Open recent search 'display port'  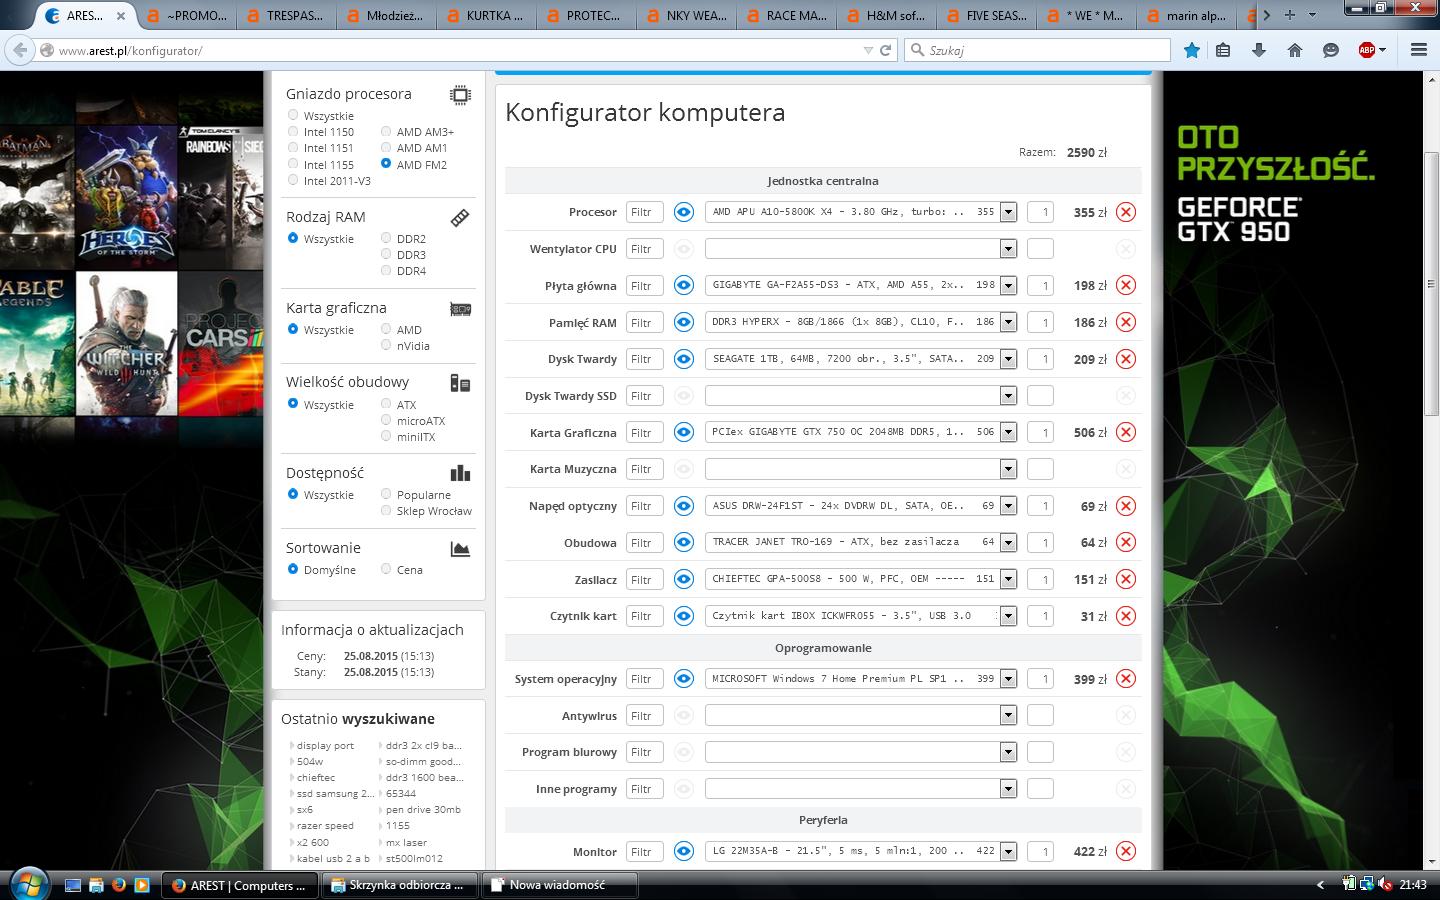(x=325, y=745)
